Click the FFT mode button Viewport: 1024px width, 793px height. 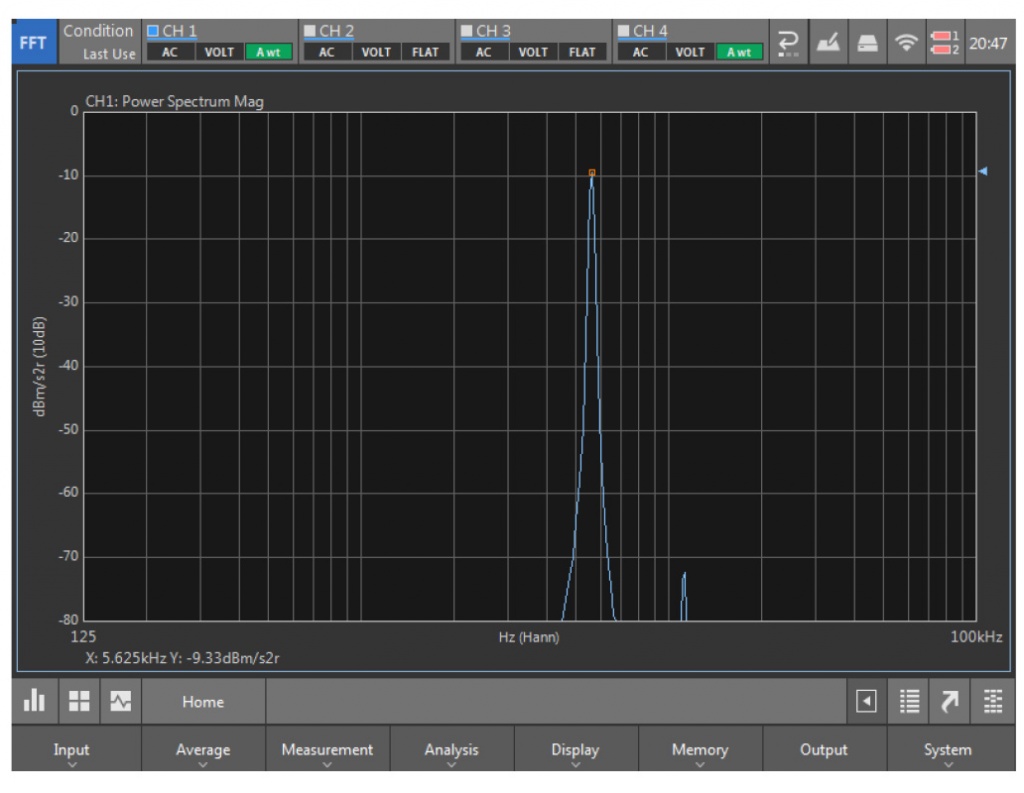[33, 42]
